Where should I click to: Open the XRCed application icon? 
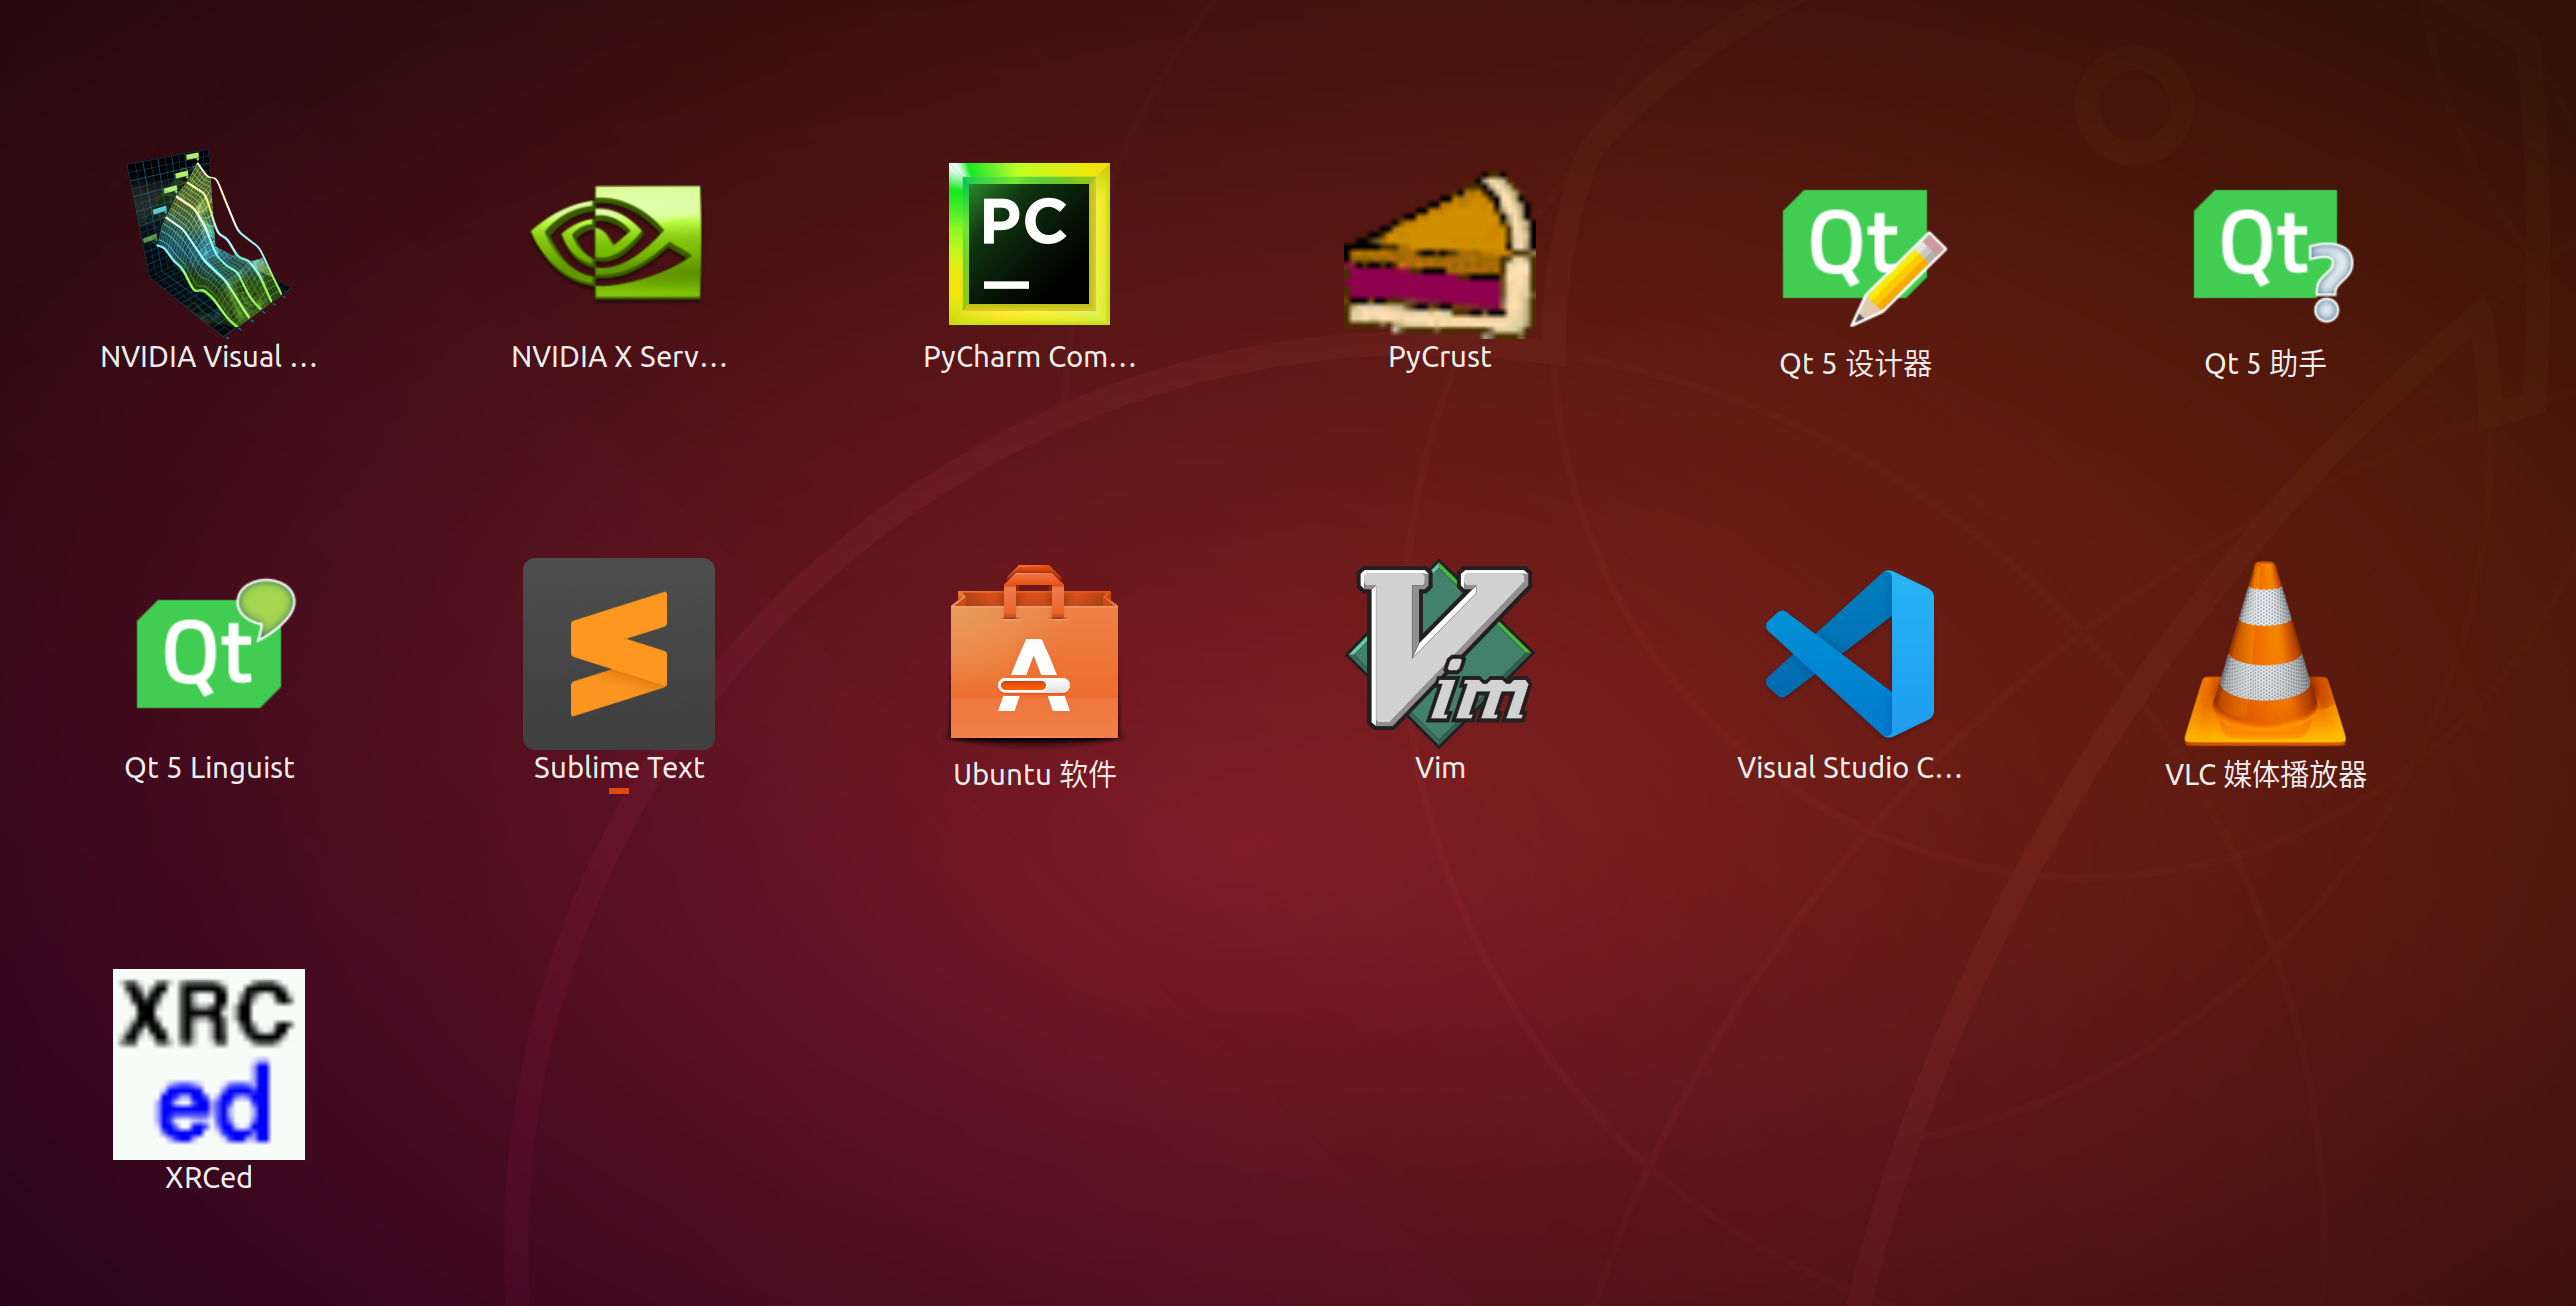point(208,1063)
